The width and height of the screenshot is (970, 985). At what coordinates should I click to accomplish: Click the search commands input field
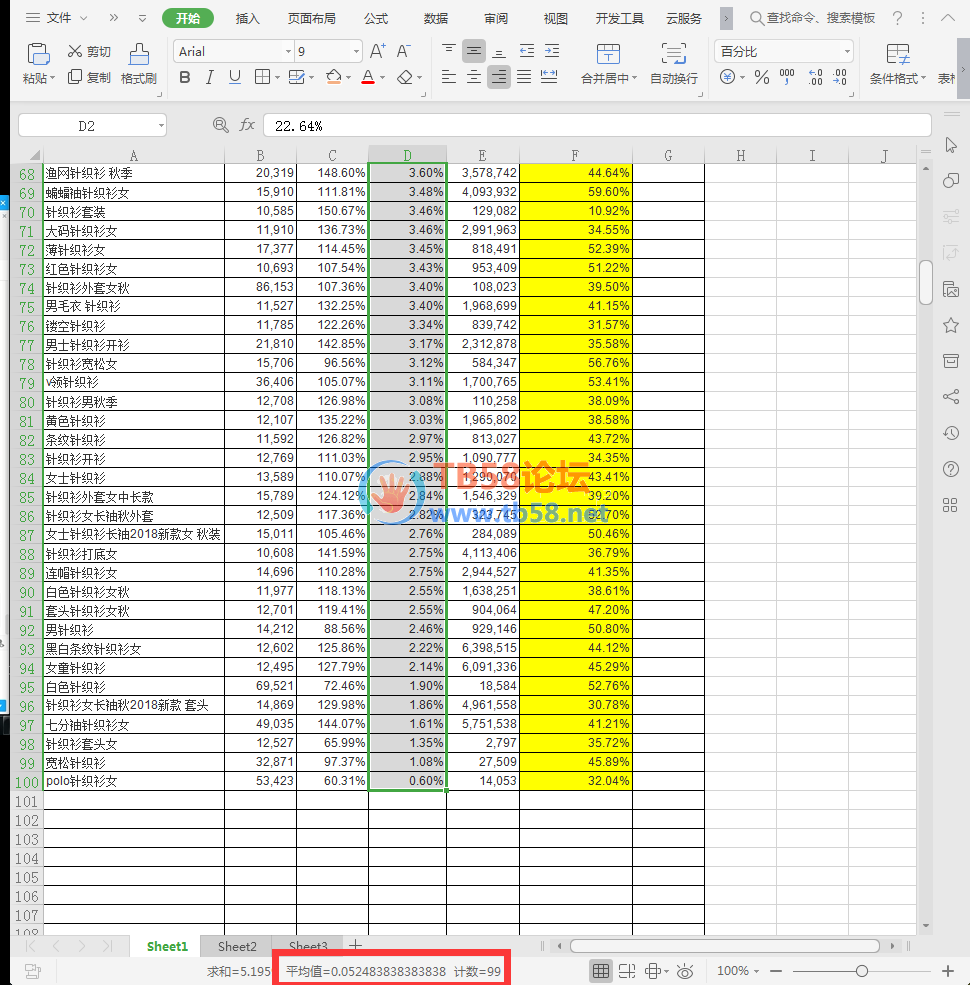pyautogui.click(x=820, y=18)
